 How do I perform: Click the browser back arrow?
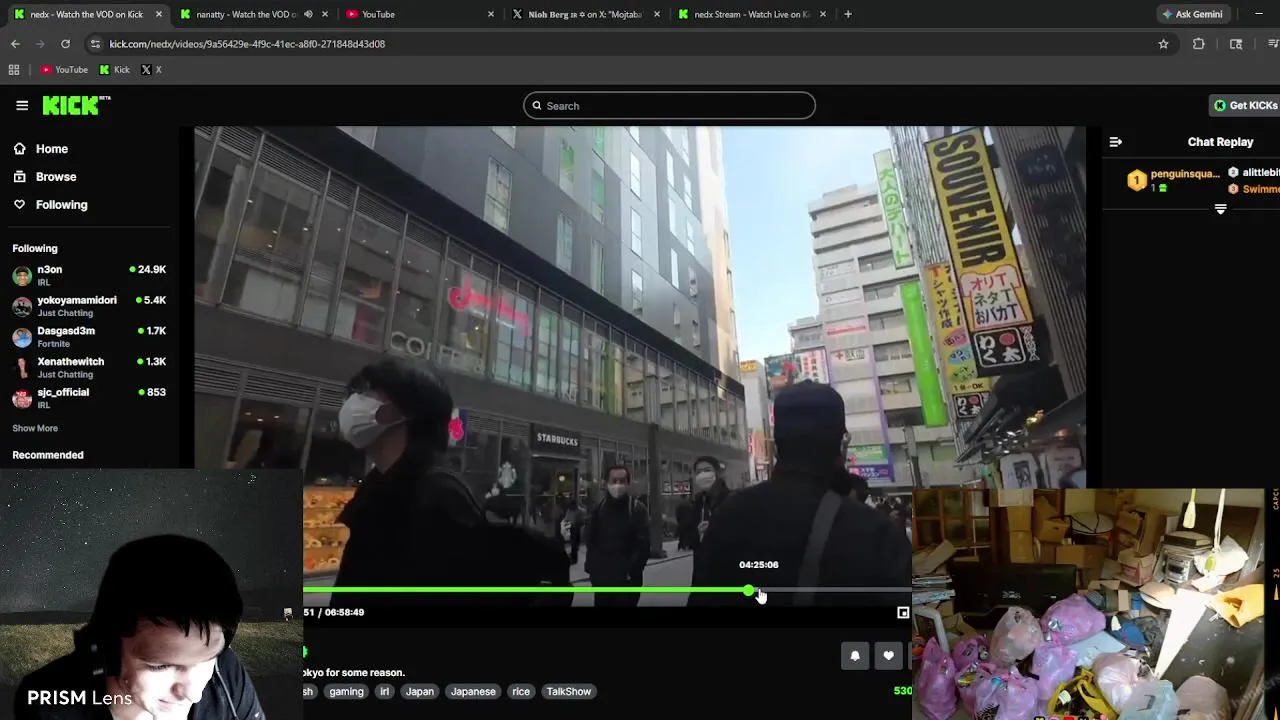click(x=15, y=44)
